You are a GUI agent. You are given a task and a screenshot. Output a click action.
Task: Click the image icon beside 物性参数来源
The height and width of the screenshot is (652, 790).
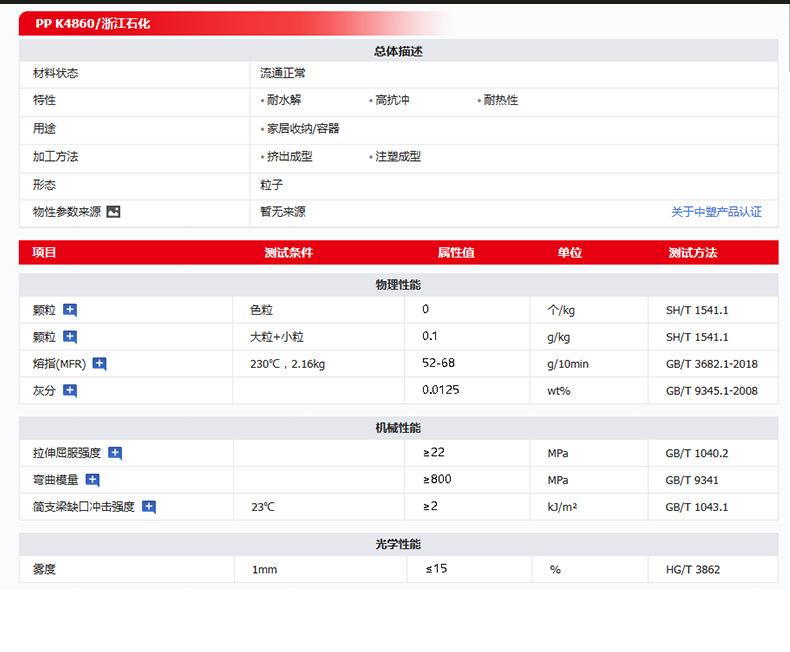[113, 212]
